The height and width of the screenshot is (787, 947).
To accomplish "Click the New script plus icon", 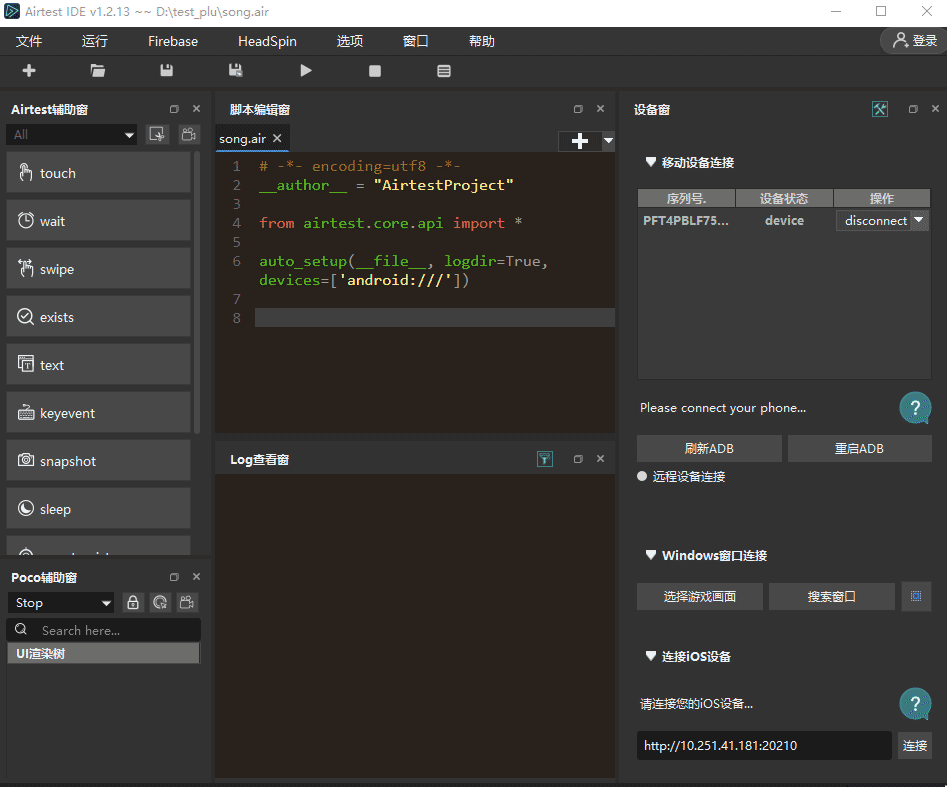I will coord(29,71).
